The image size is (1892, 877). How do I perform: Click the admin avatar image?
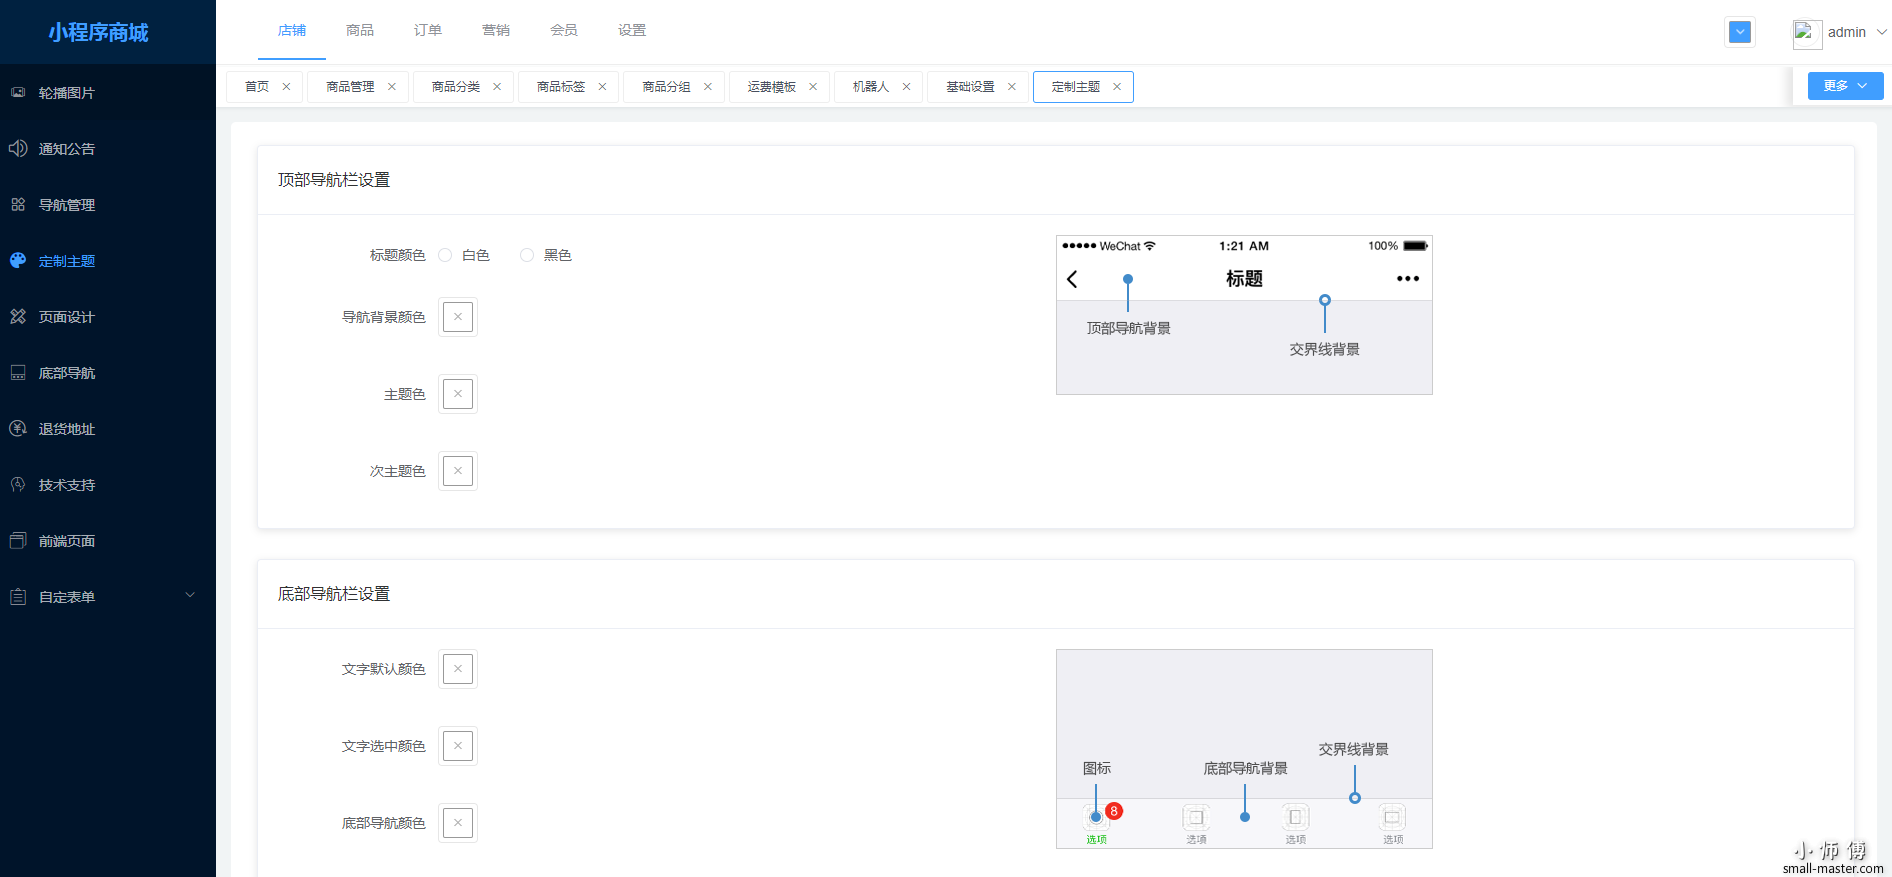[x=1806, y=33]
